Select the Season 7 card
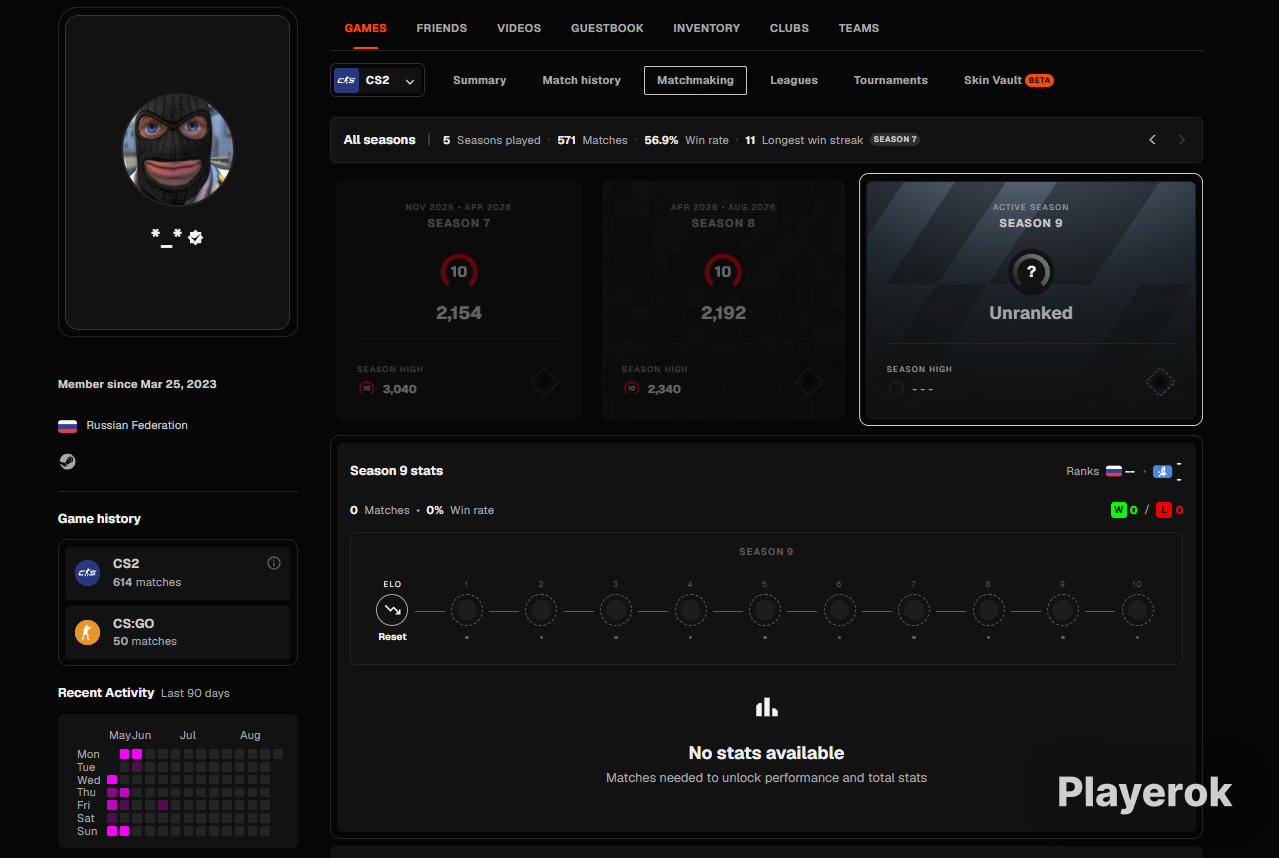1279x858 pixels. (x=459, y=300)
